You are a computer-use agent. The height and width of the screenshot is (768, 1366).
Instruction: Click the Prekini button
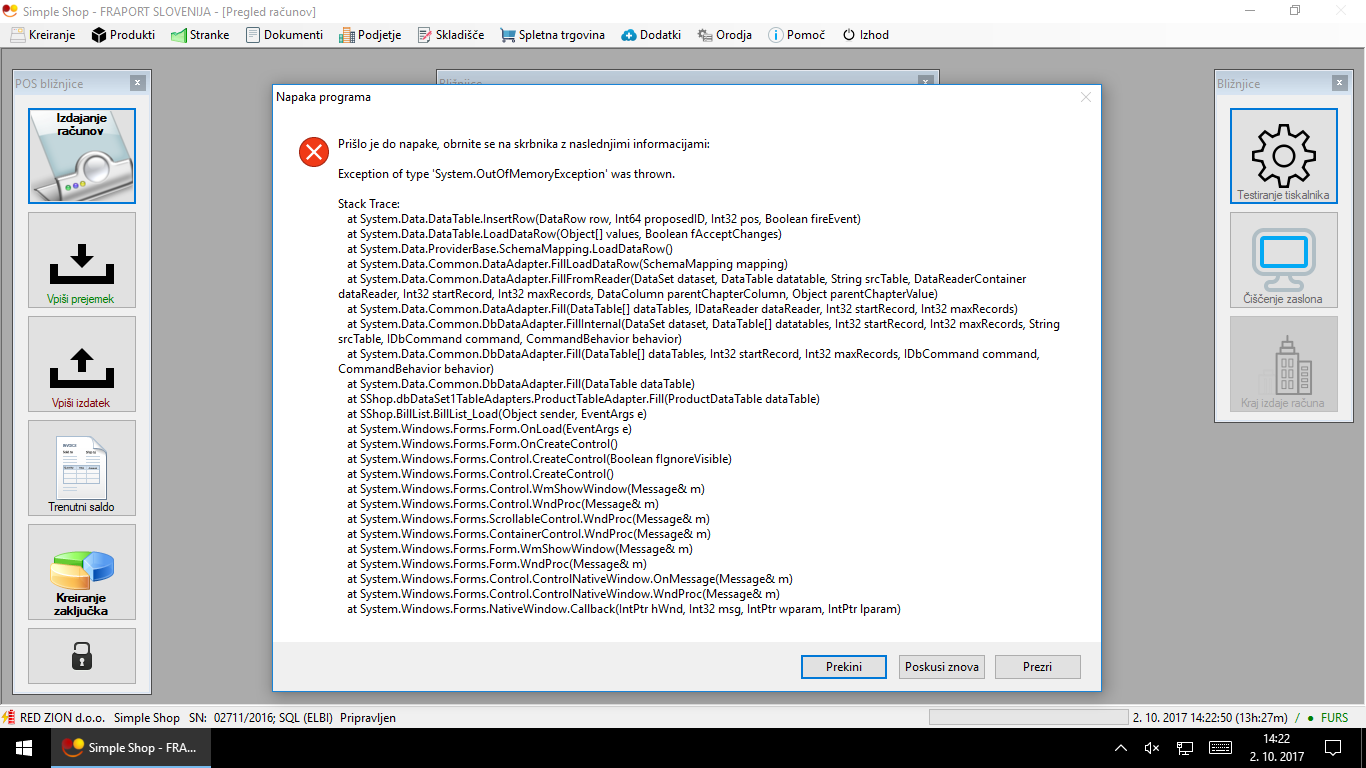[x=844, y=667]
